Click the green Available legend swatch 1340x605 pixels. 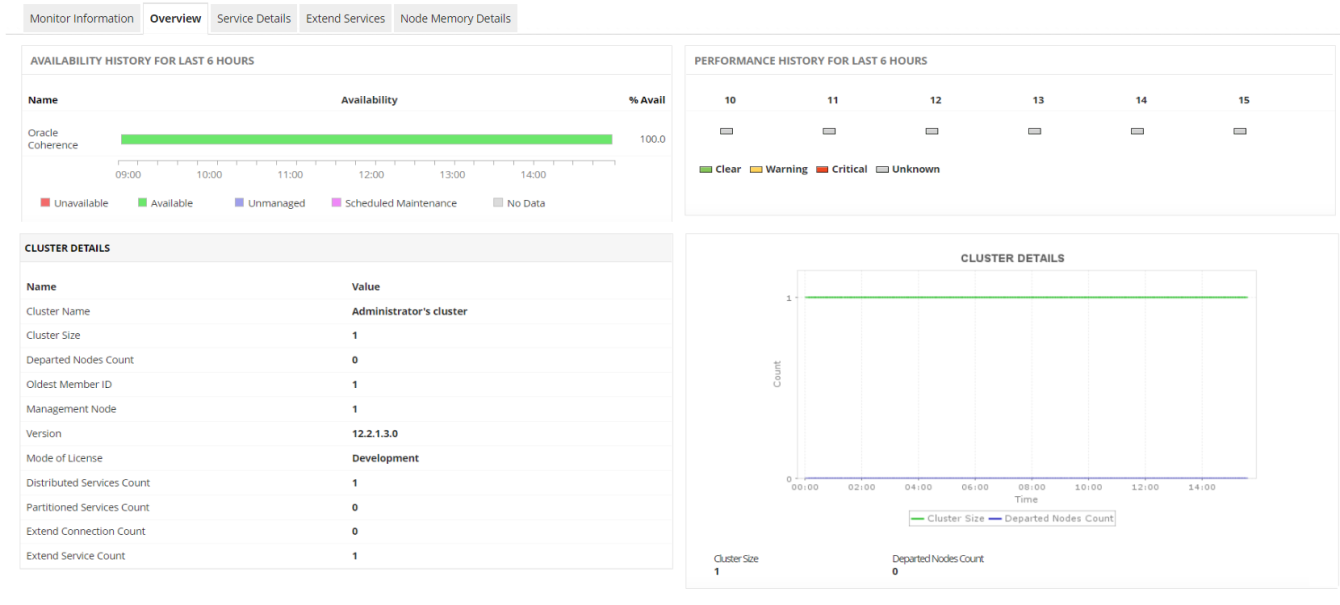(x=143, y=203)
